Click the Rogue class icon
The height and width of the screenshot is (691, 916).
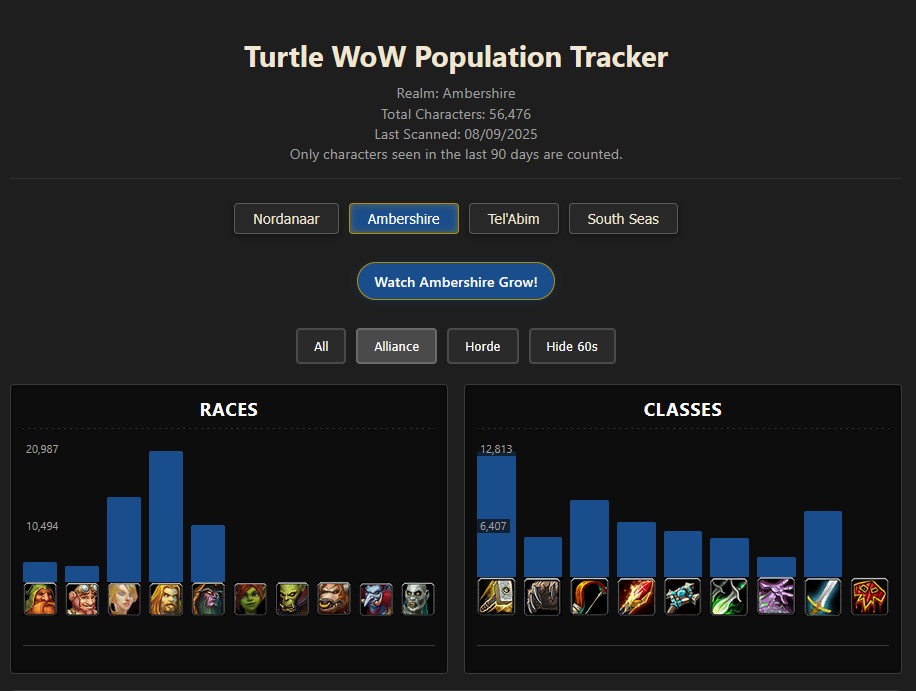point(730,596)
